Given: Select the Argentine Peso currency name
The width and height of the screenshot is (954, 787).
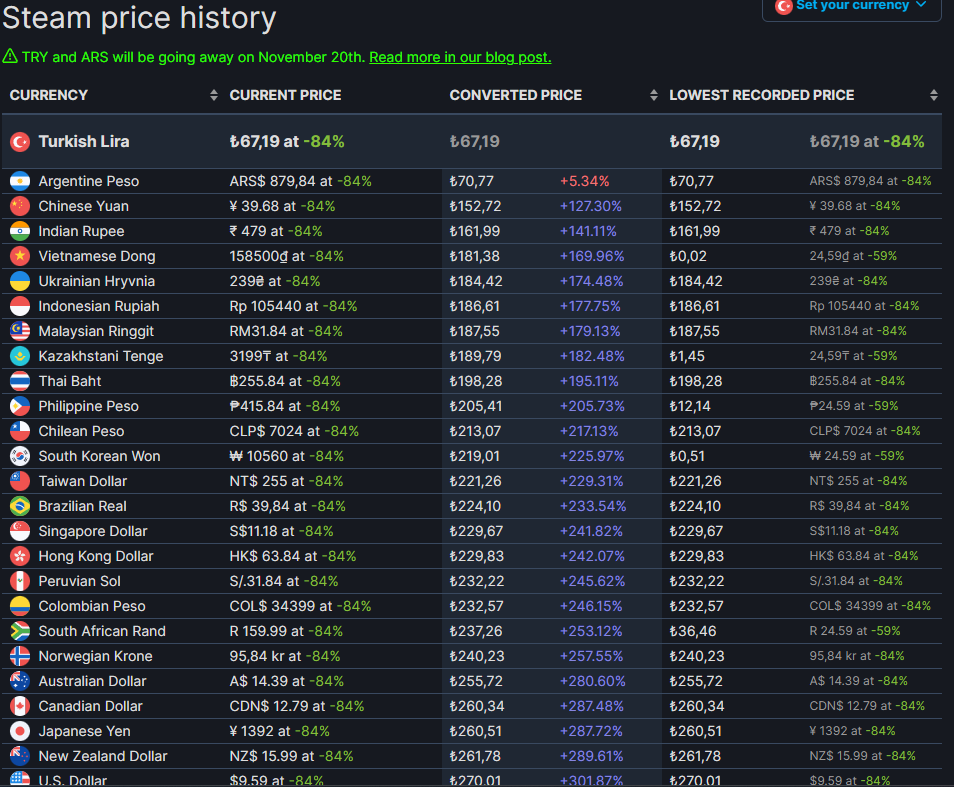Looking at the screenshot, I should click(89, 181).
